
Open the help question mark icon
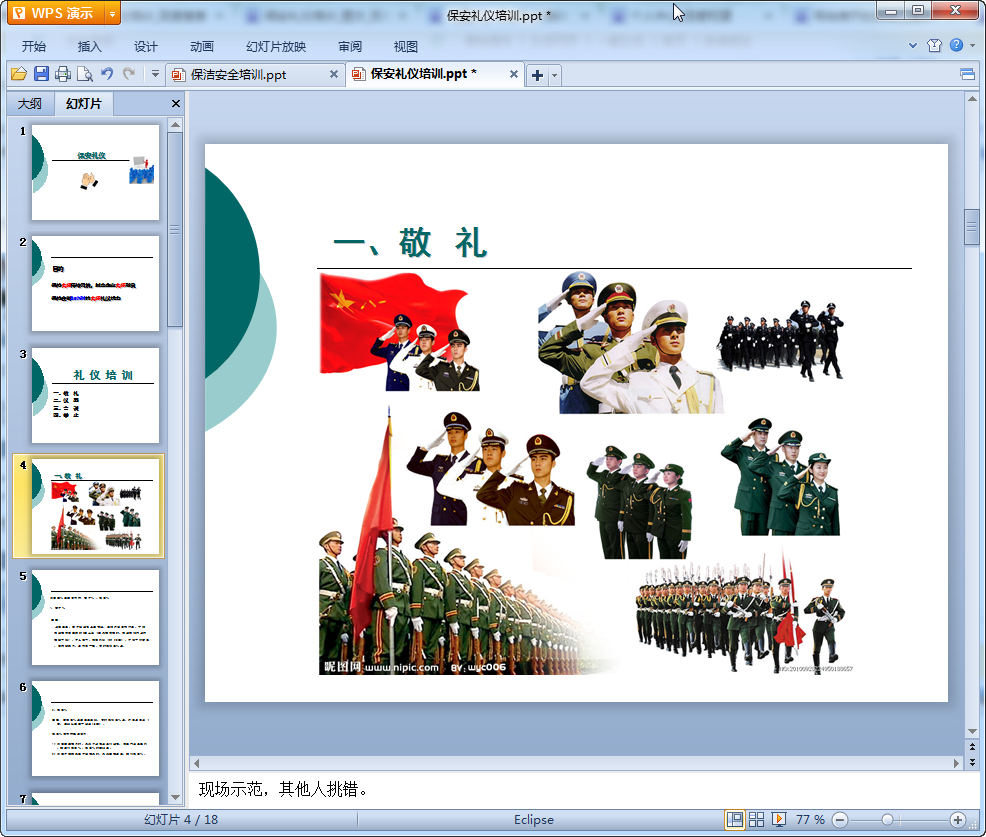pyautogui.click(x=956, y=45)
